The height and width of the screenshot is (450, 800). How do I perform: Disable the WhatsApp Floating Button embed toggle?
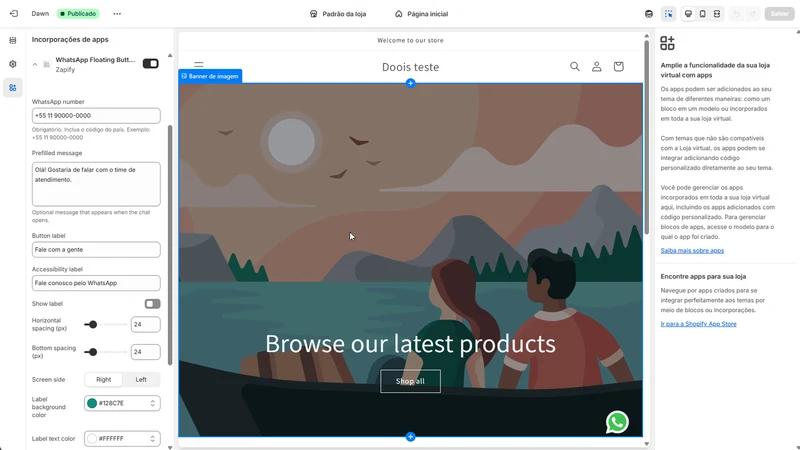(x=151, y=63)
